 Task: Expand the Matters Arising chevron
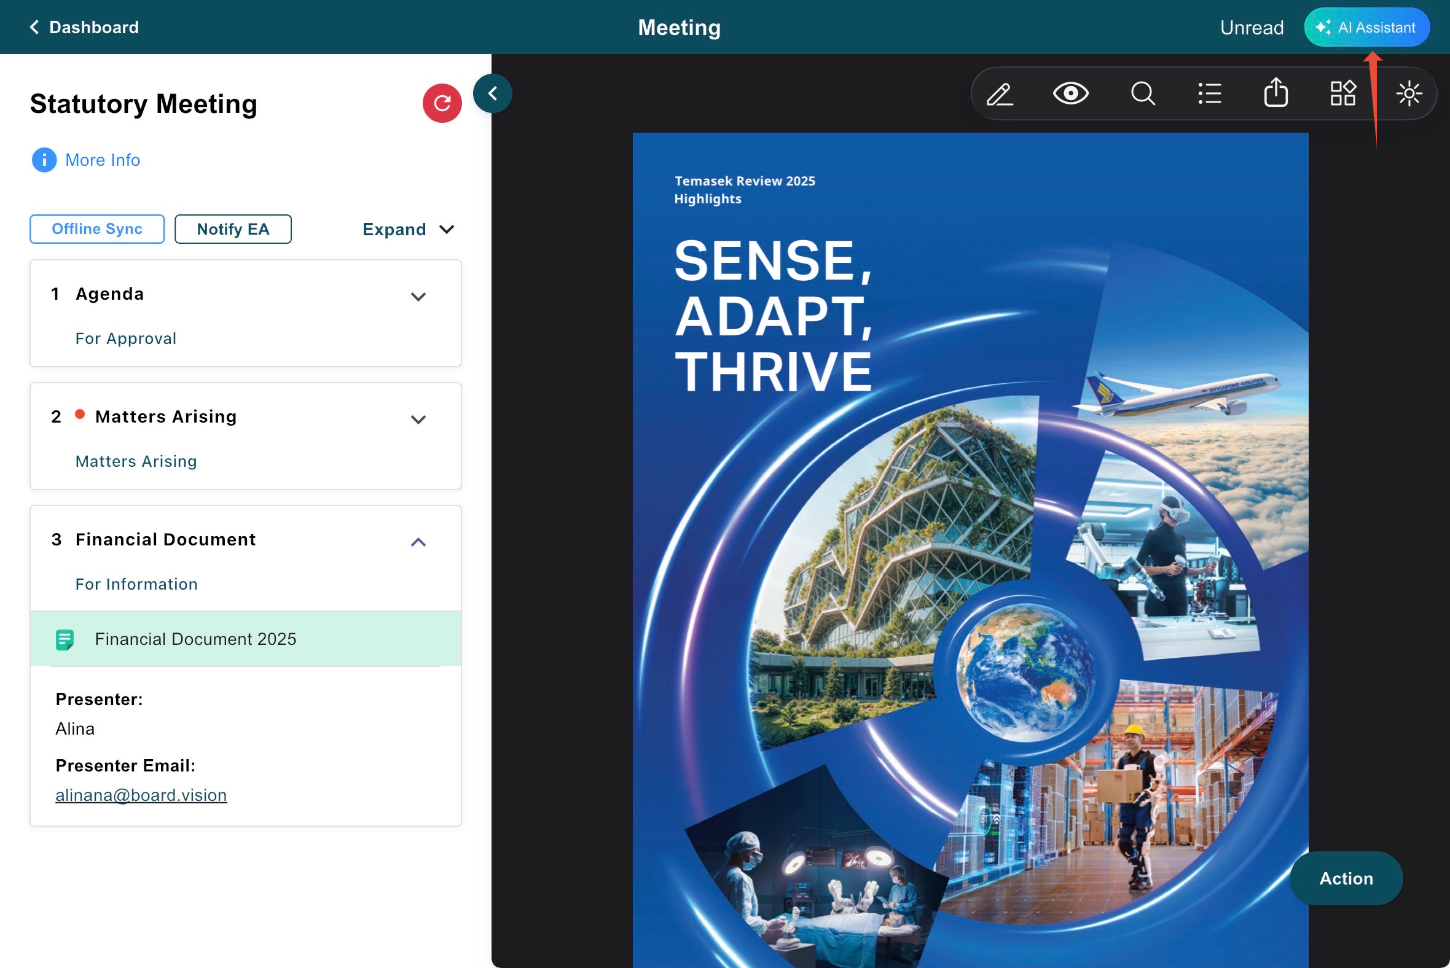(419, 420)
